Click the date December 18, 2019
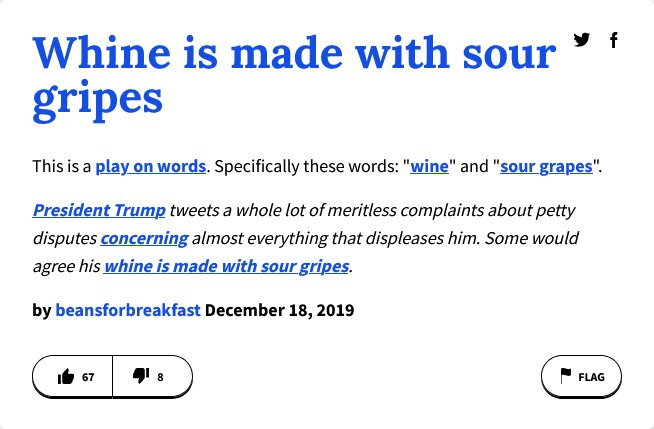654x429 pixels. pyautogui.click(x=279, y=310)
